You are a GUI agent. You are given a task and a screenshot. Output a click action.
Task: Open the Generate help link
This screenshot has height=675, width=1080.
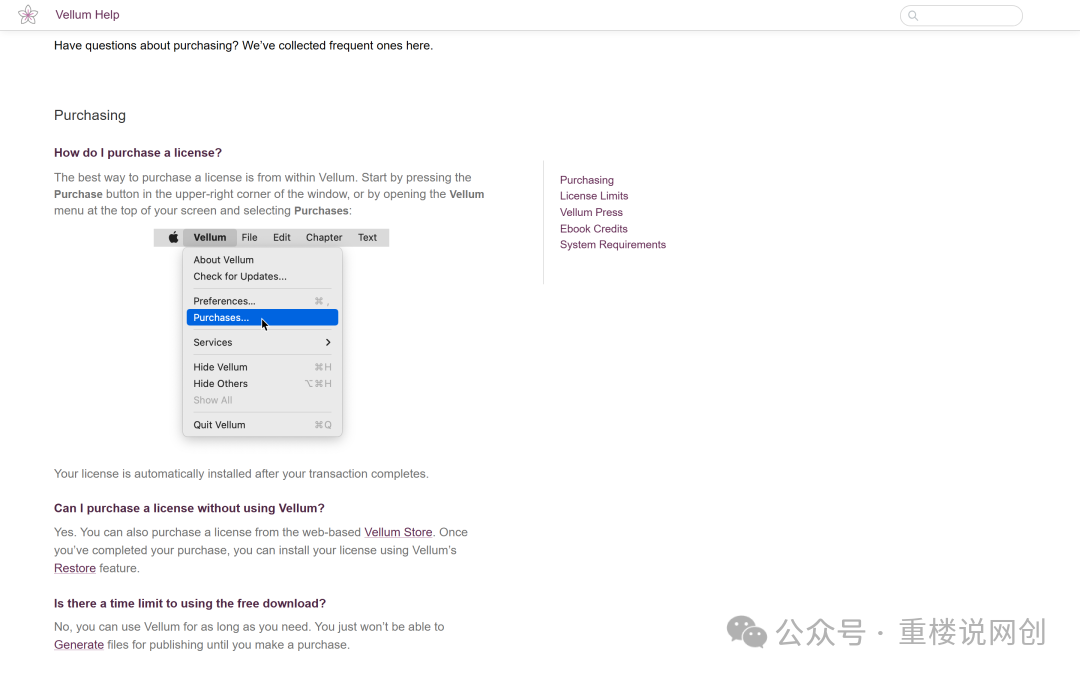pos(79,645)
